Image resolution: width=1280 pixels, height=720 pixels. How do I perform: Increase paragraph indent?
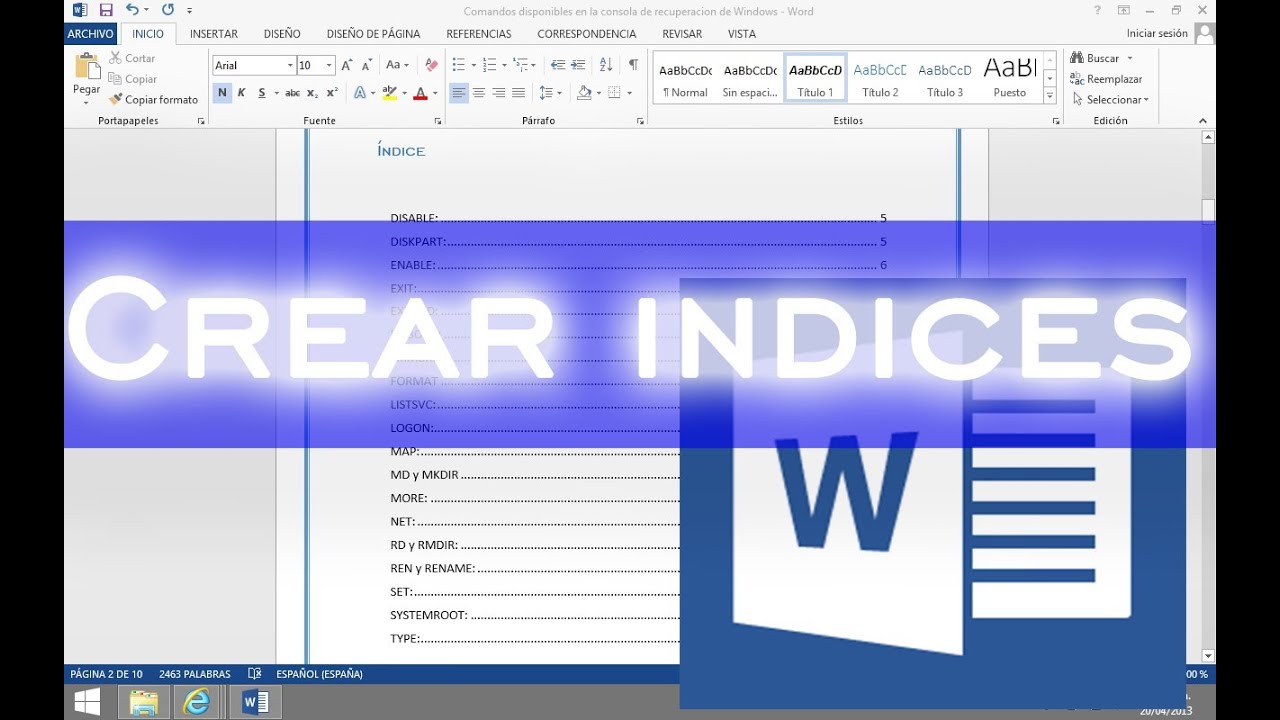[579, 65]
